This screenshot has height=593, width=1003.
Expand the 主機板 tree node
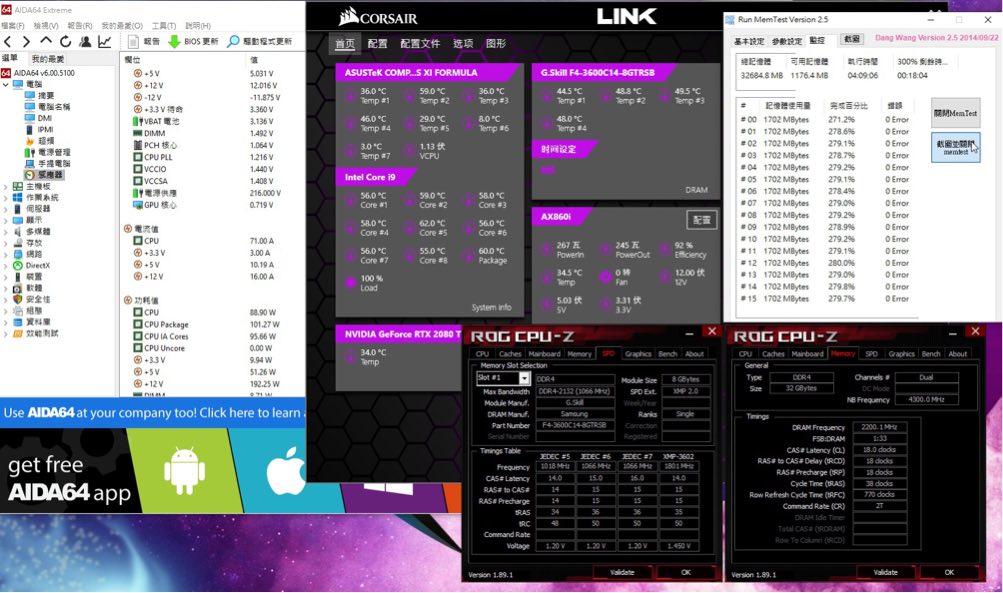pyautogui.click(x=6, y=187)
